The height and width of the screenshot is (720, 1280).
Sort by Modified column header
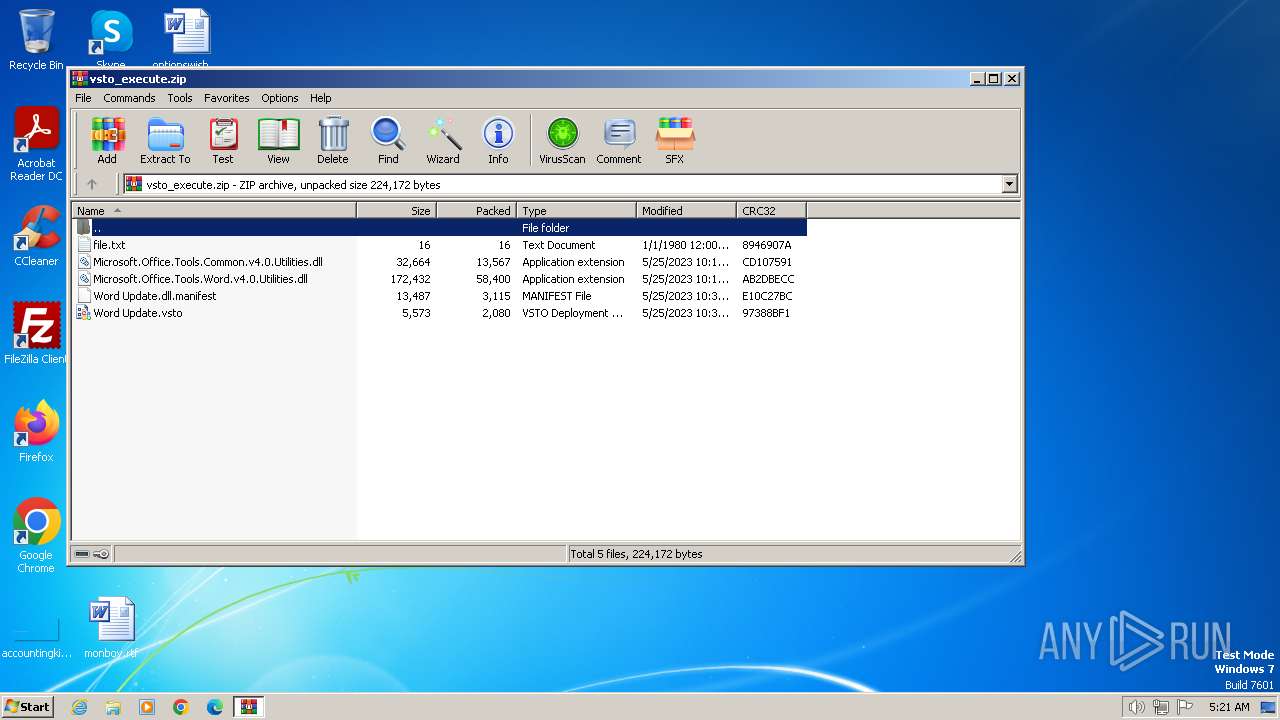click(x=687, y=210)
